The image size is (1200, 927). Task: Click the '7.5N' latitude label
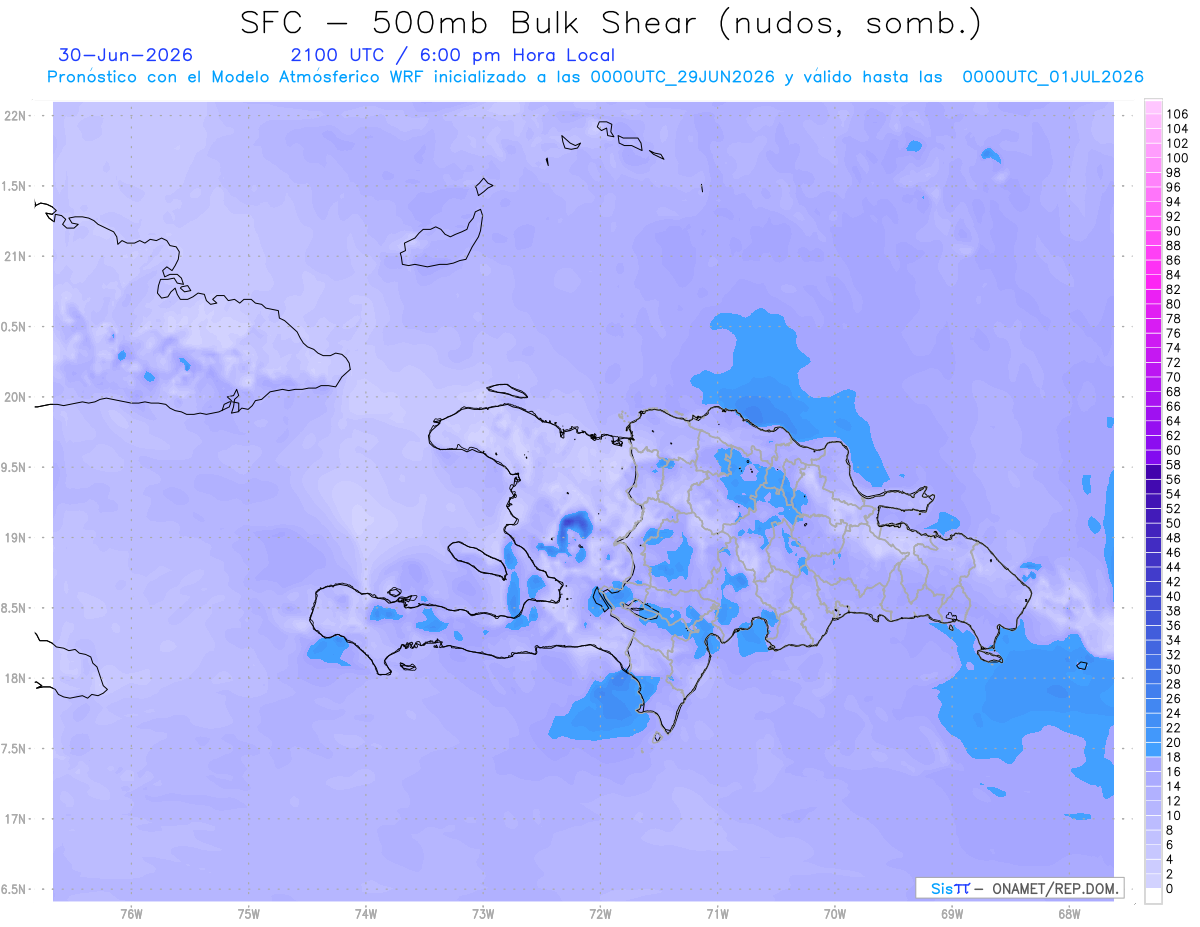click(x=15, y=748)
